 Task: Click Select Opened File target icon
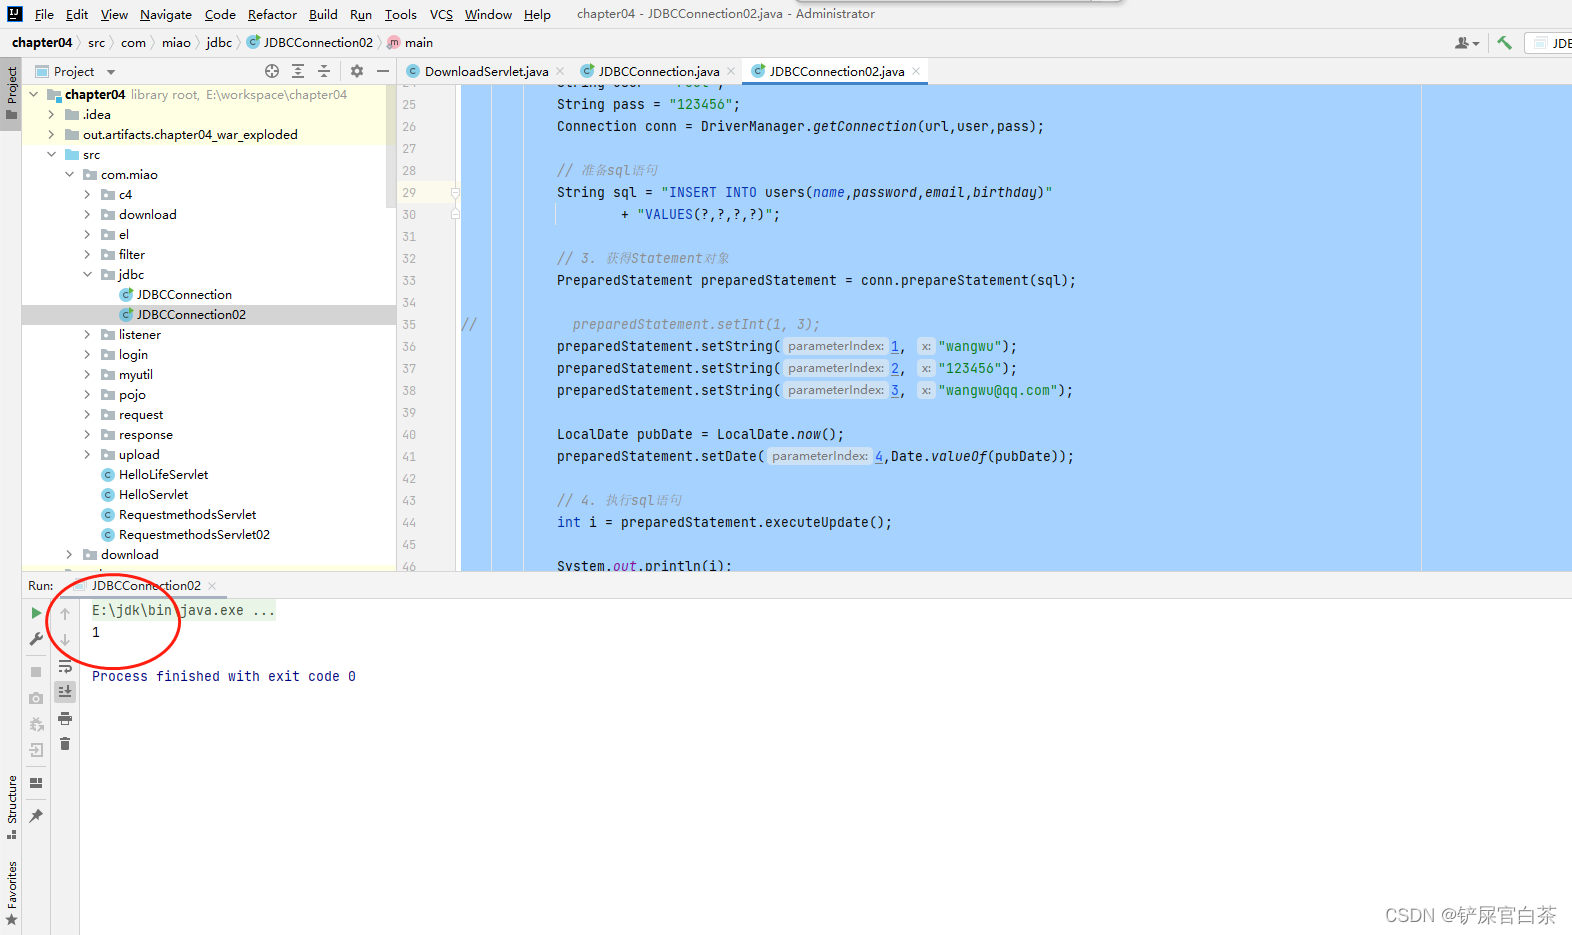(x=272, y=71)
